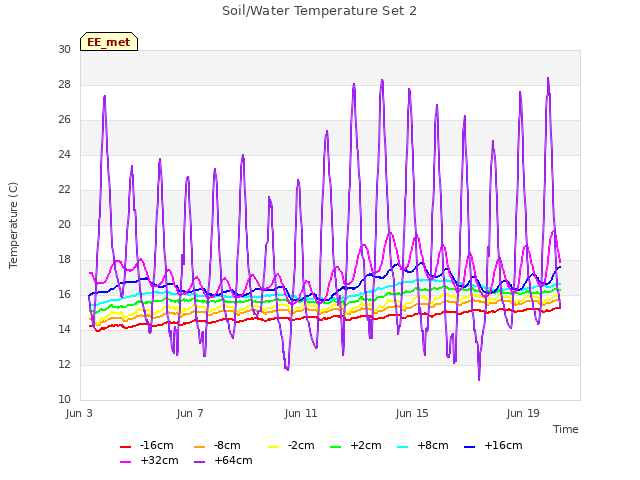Click the orange -8cm legend swatch

pyautogui.click(x=199, y=447)
